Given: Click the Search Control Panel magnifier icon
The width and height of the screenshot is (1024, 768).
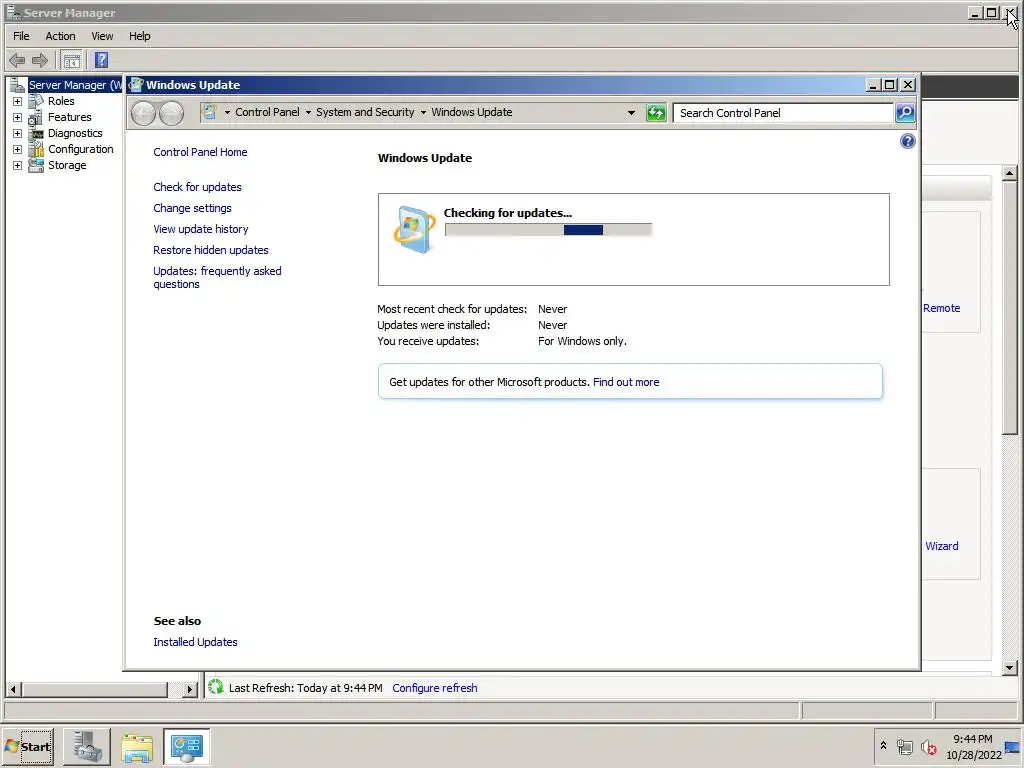Looking at the screenshot, I should tap(905, 113).
